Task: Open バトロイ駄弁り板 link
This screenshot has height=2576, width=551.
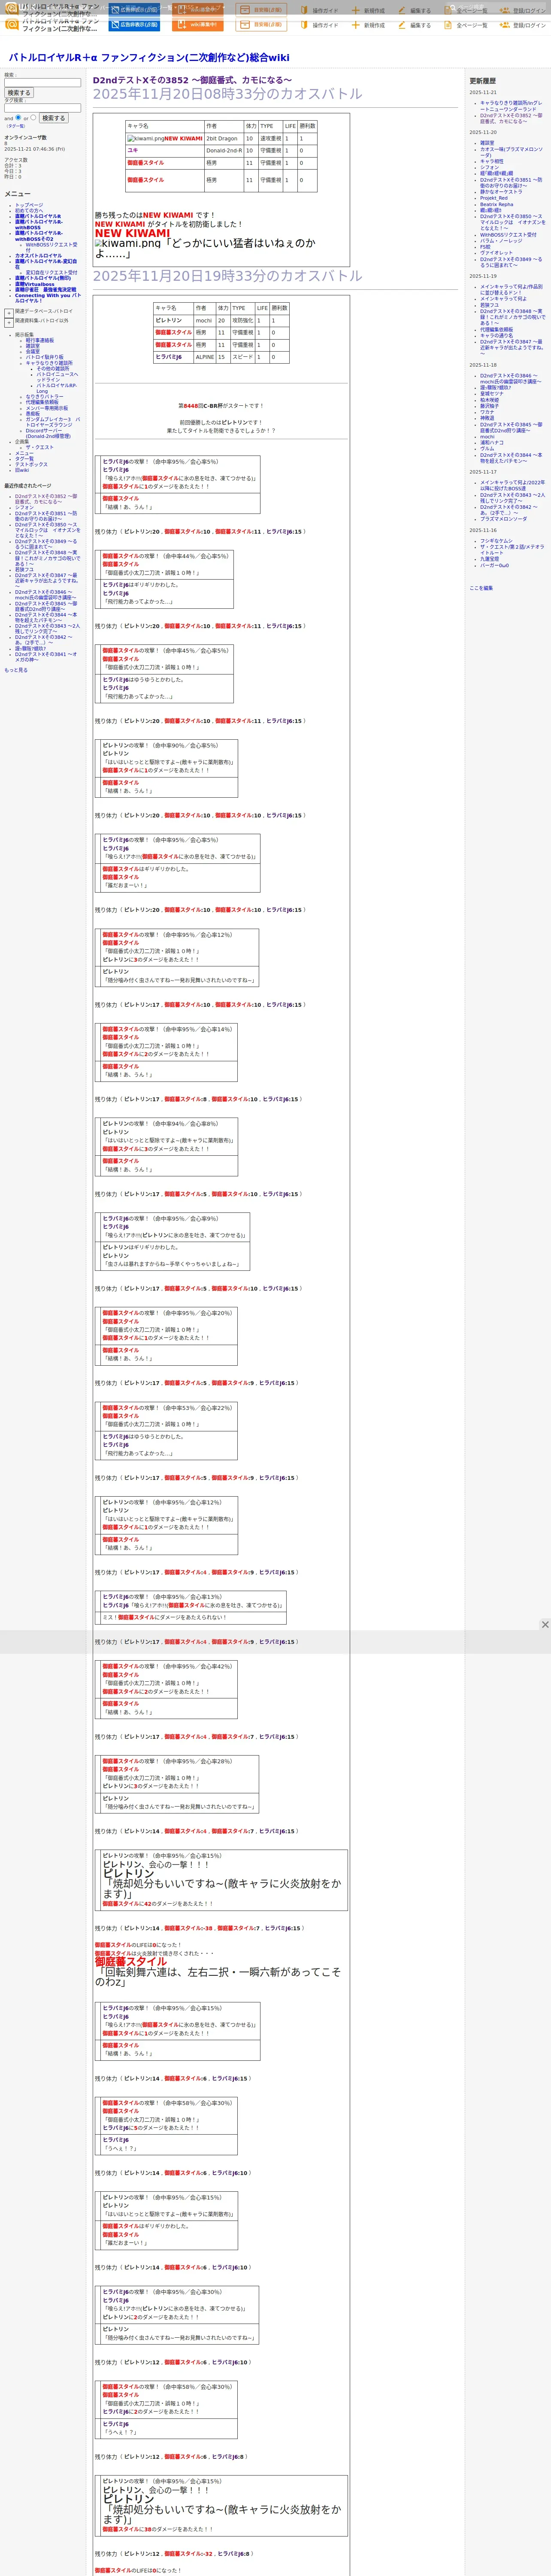Action: tap(44, 357)
